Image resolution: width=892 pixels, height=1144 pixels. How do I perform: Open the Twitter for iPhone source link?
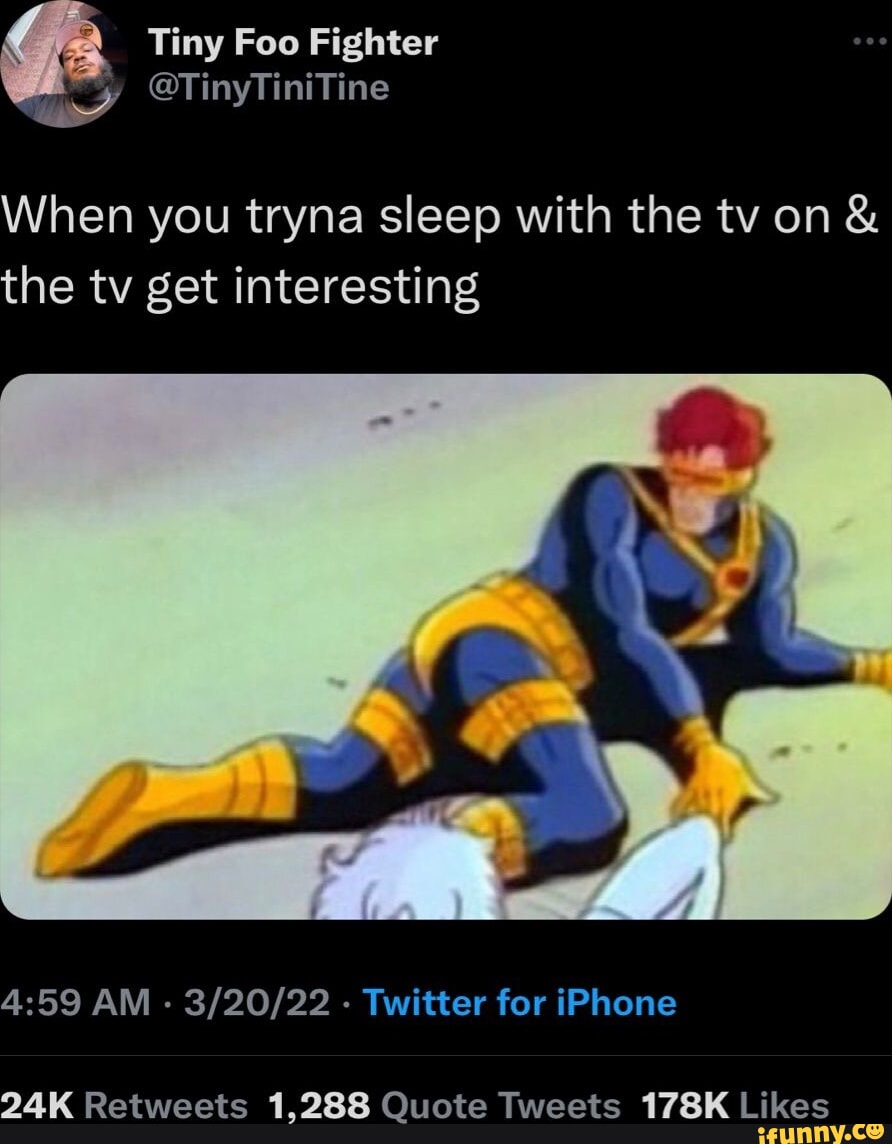click(x=519, y=1002)
